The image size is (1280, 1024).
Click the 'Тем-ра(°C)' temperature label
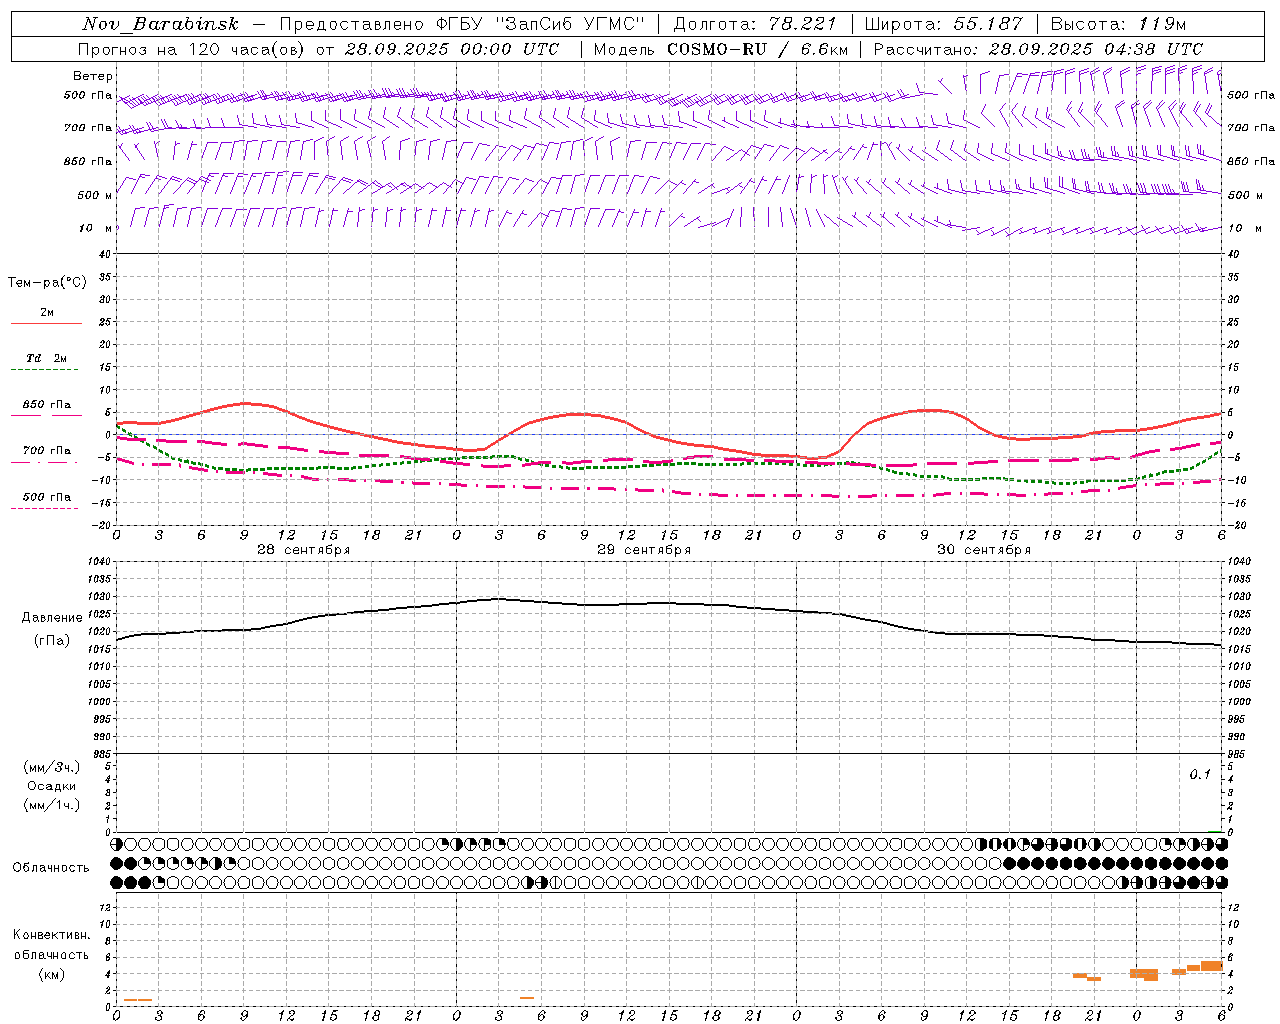click(x=47, y=283)
